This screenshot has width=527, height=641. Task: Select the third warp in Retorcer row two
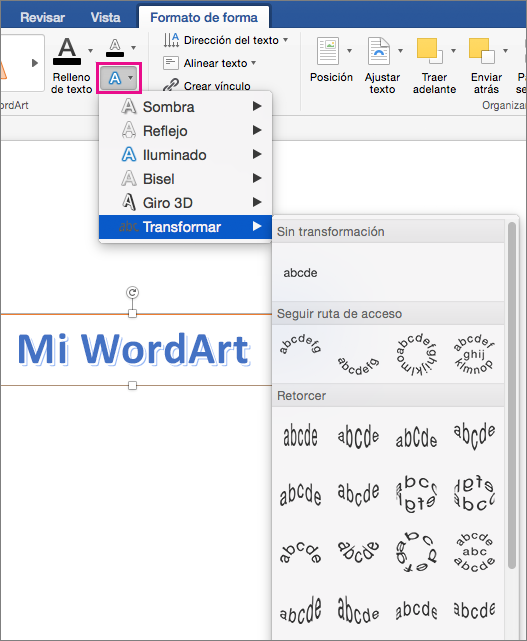(416, 493)
